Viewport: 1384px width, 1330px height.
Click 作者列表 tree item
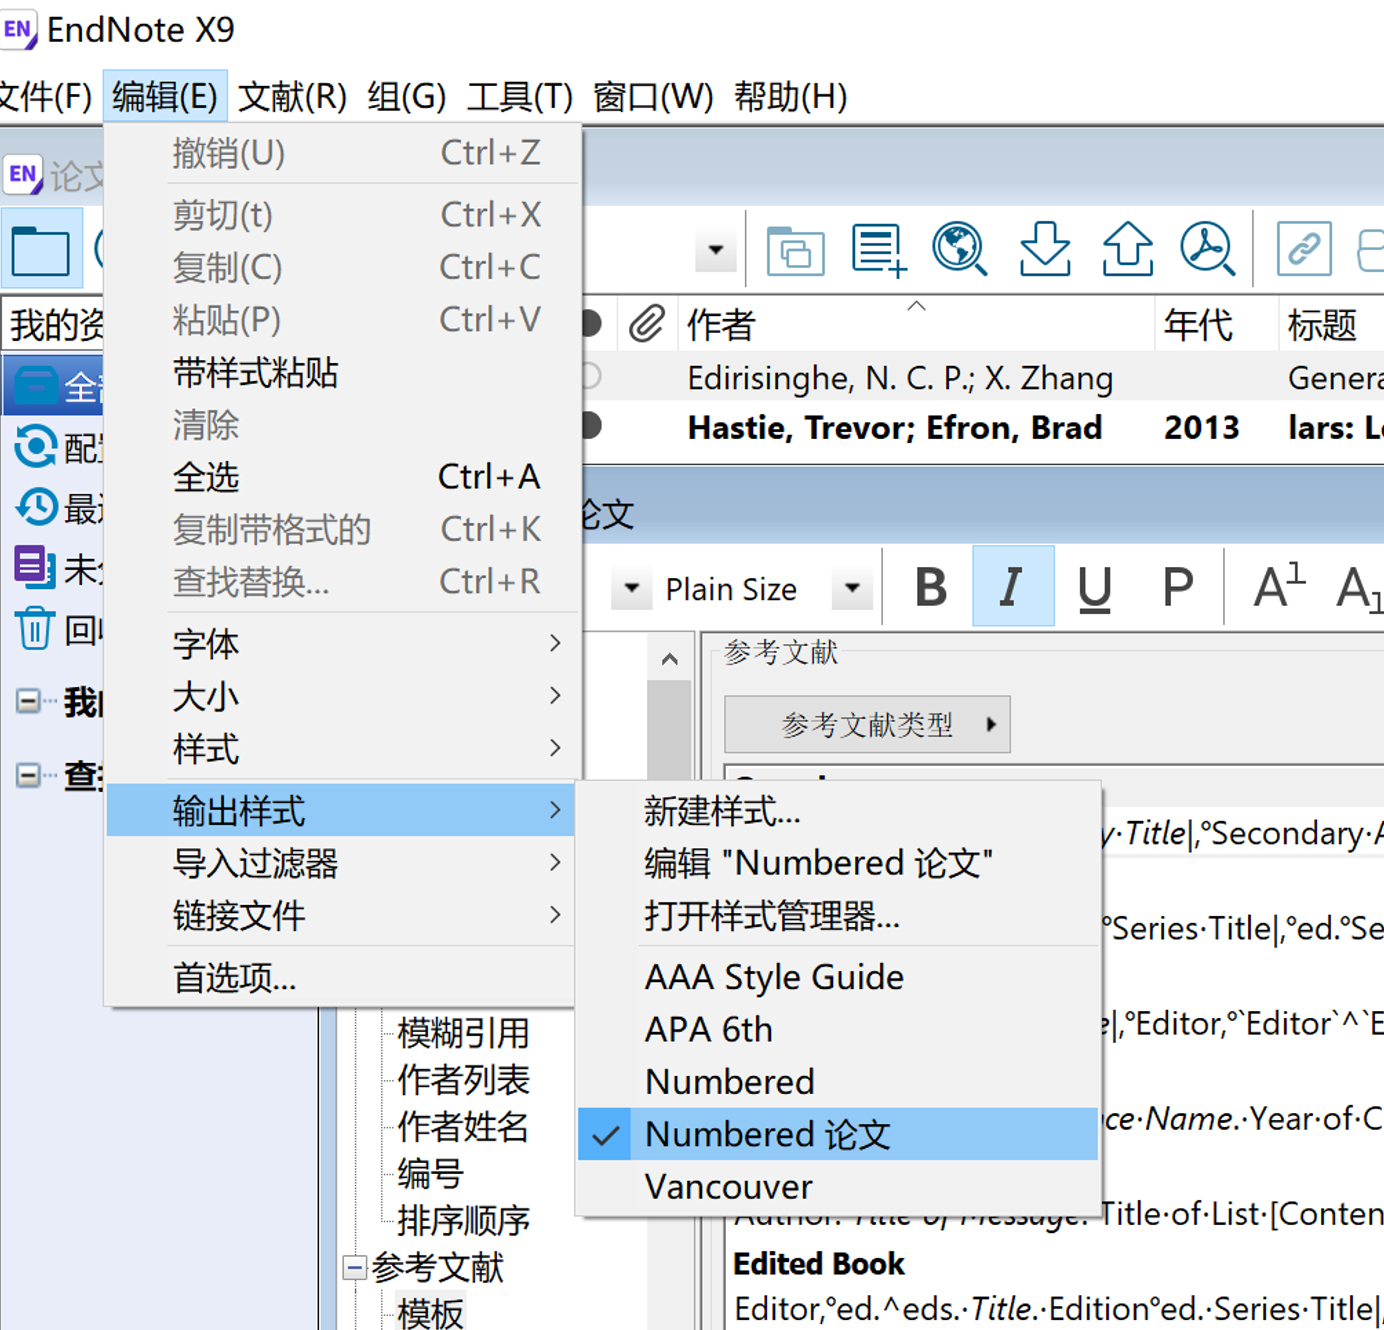click(x=463, y=1080)
